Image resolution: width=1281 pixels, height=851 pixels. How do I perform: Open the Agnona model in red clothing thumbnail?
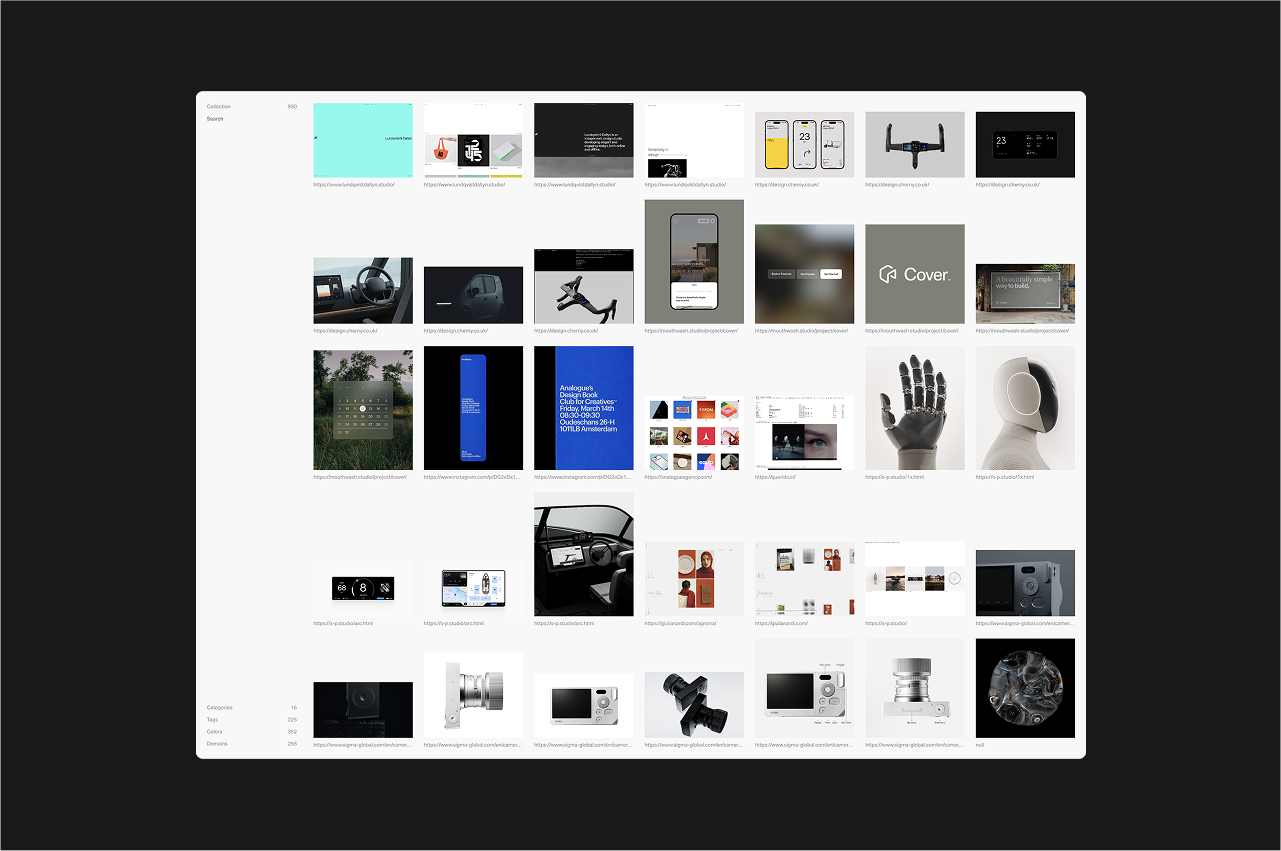point(694,579)
